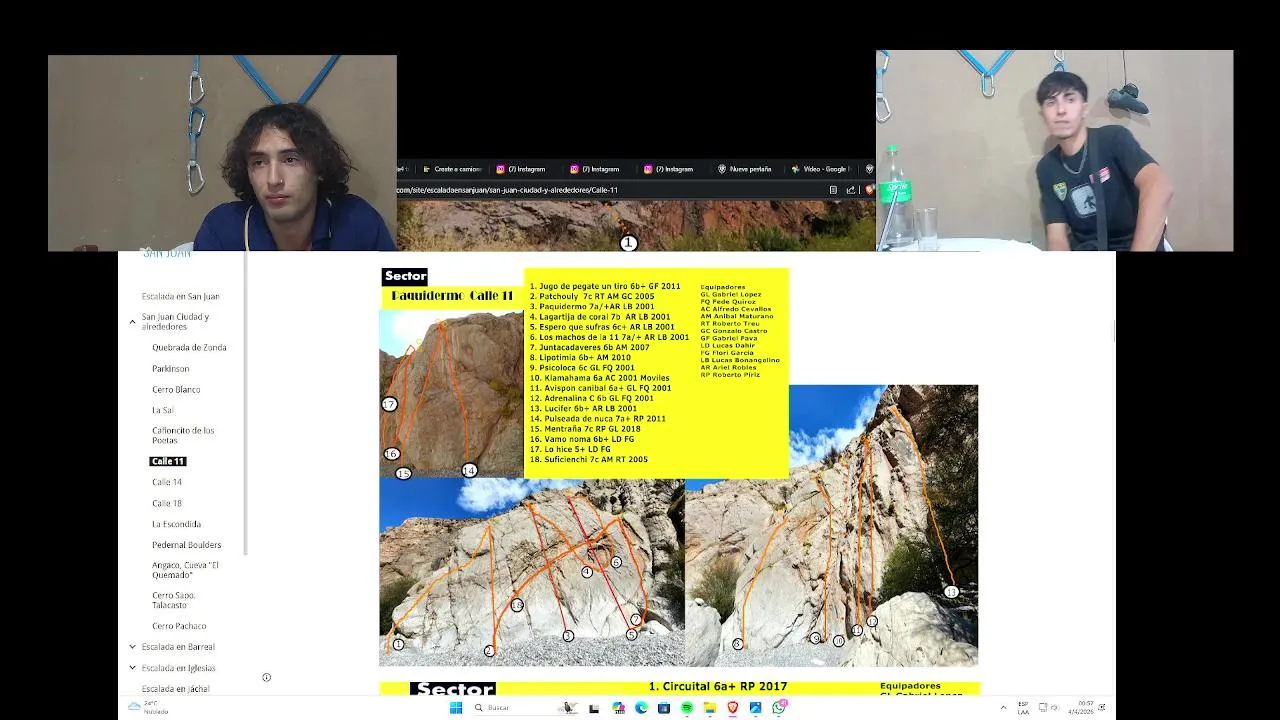Click the bottom-right rock wall topo image
The image size is (1280, 720).
(x=832, y=525)
